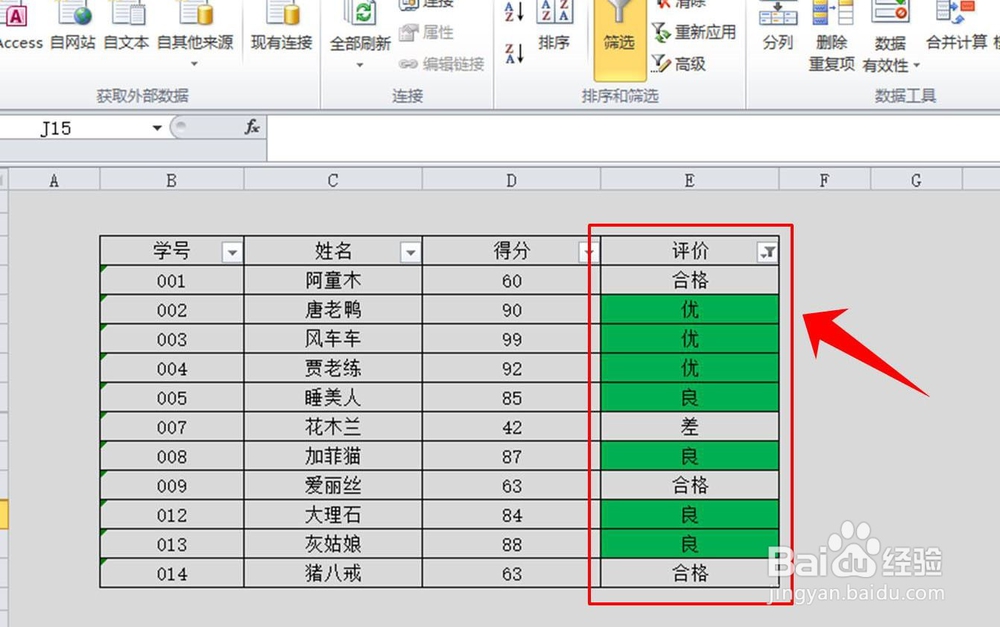Open the 姓名 filter dropdown
Image resolution: width=1000 pixels, height=627 pixels.
411,253
